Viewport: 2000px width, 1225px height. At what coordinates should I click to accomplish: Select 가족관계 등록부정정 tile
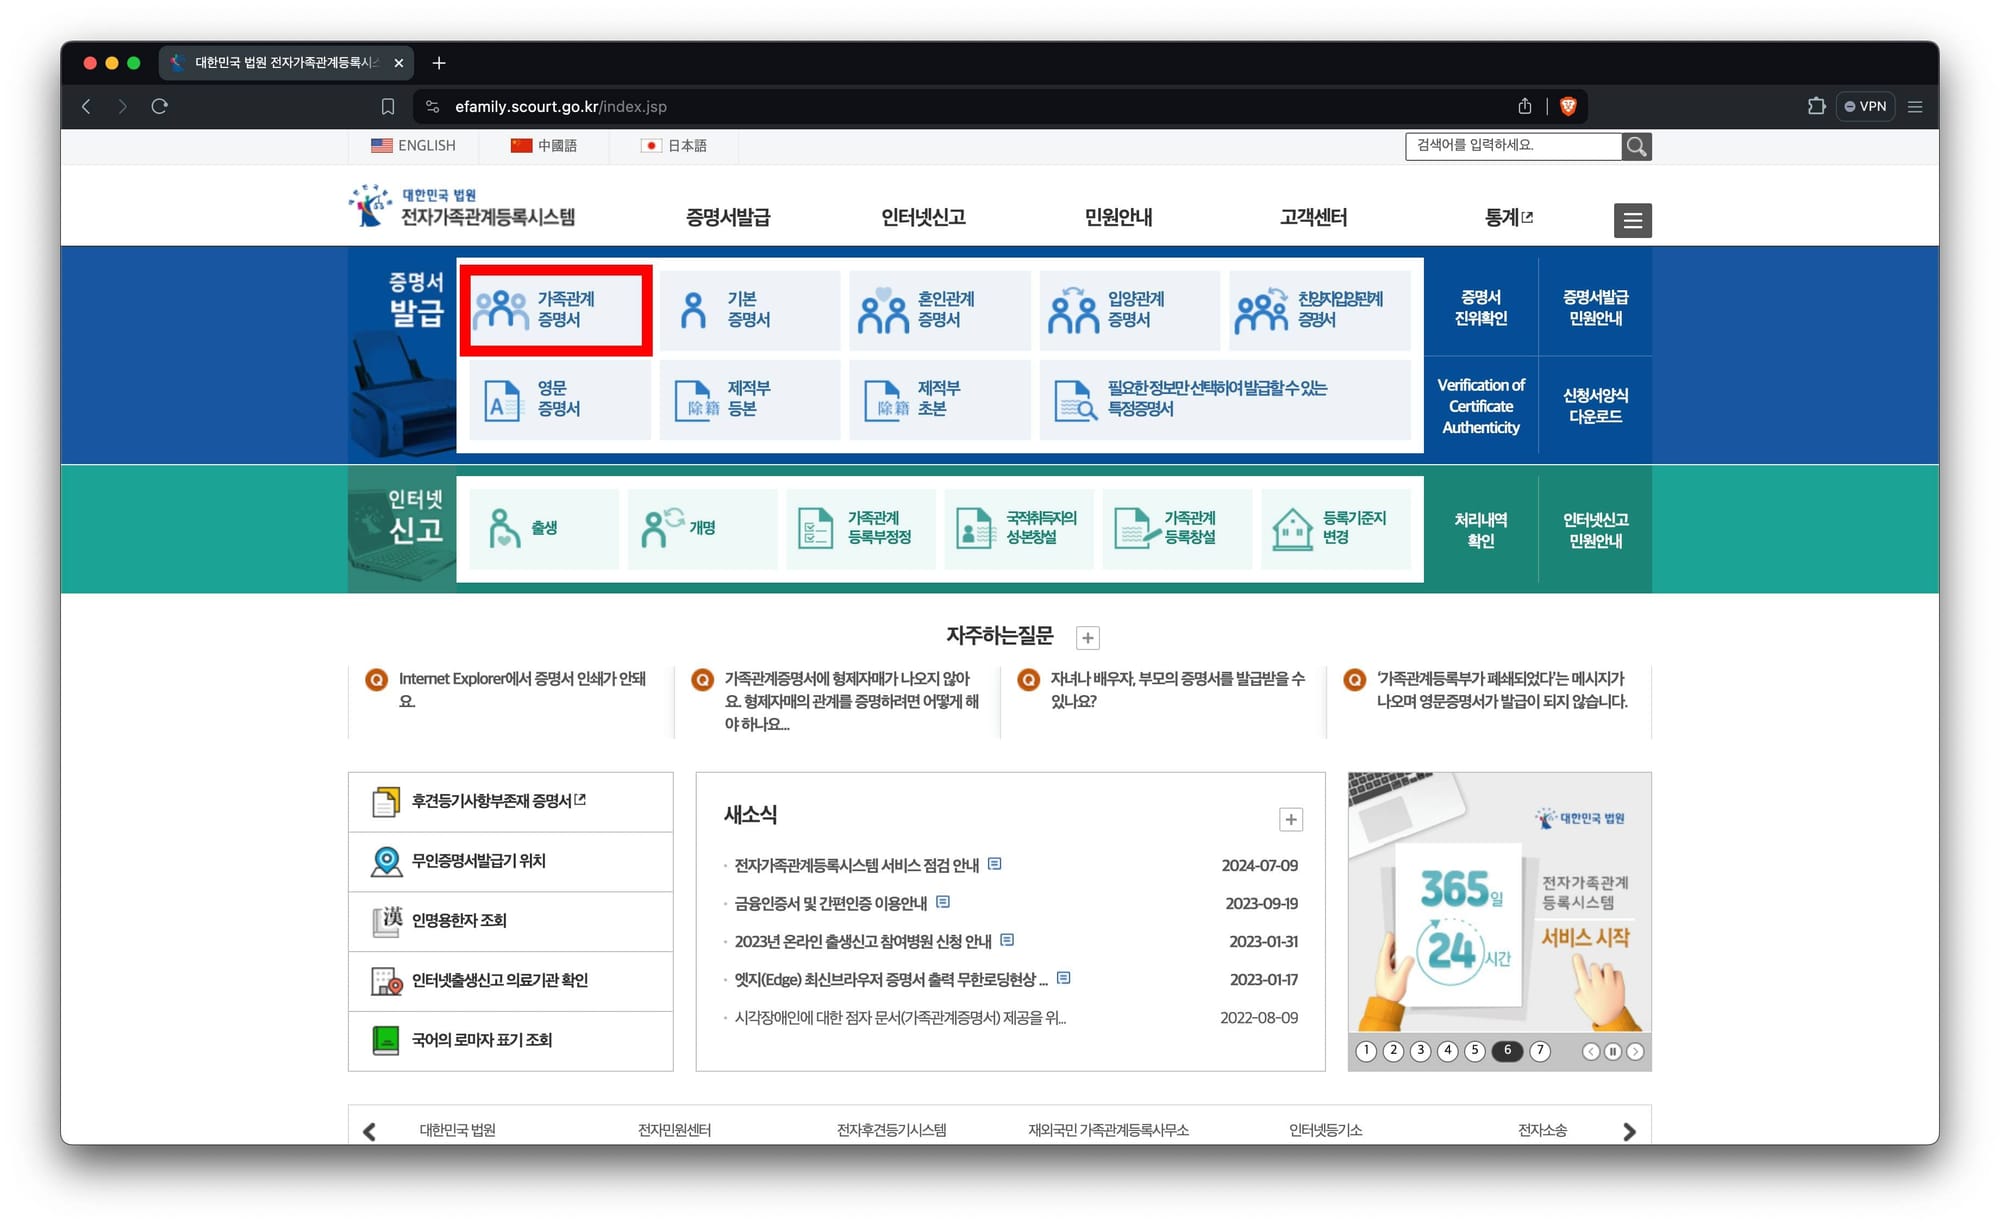point(861,528)
